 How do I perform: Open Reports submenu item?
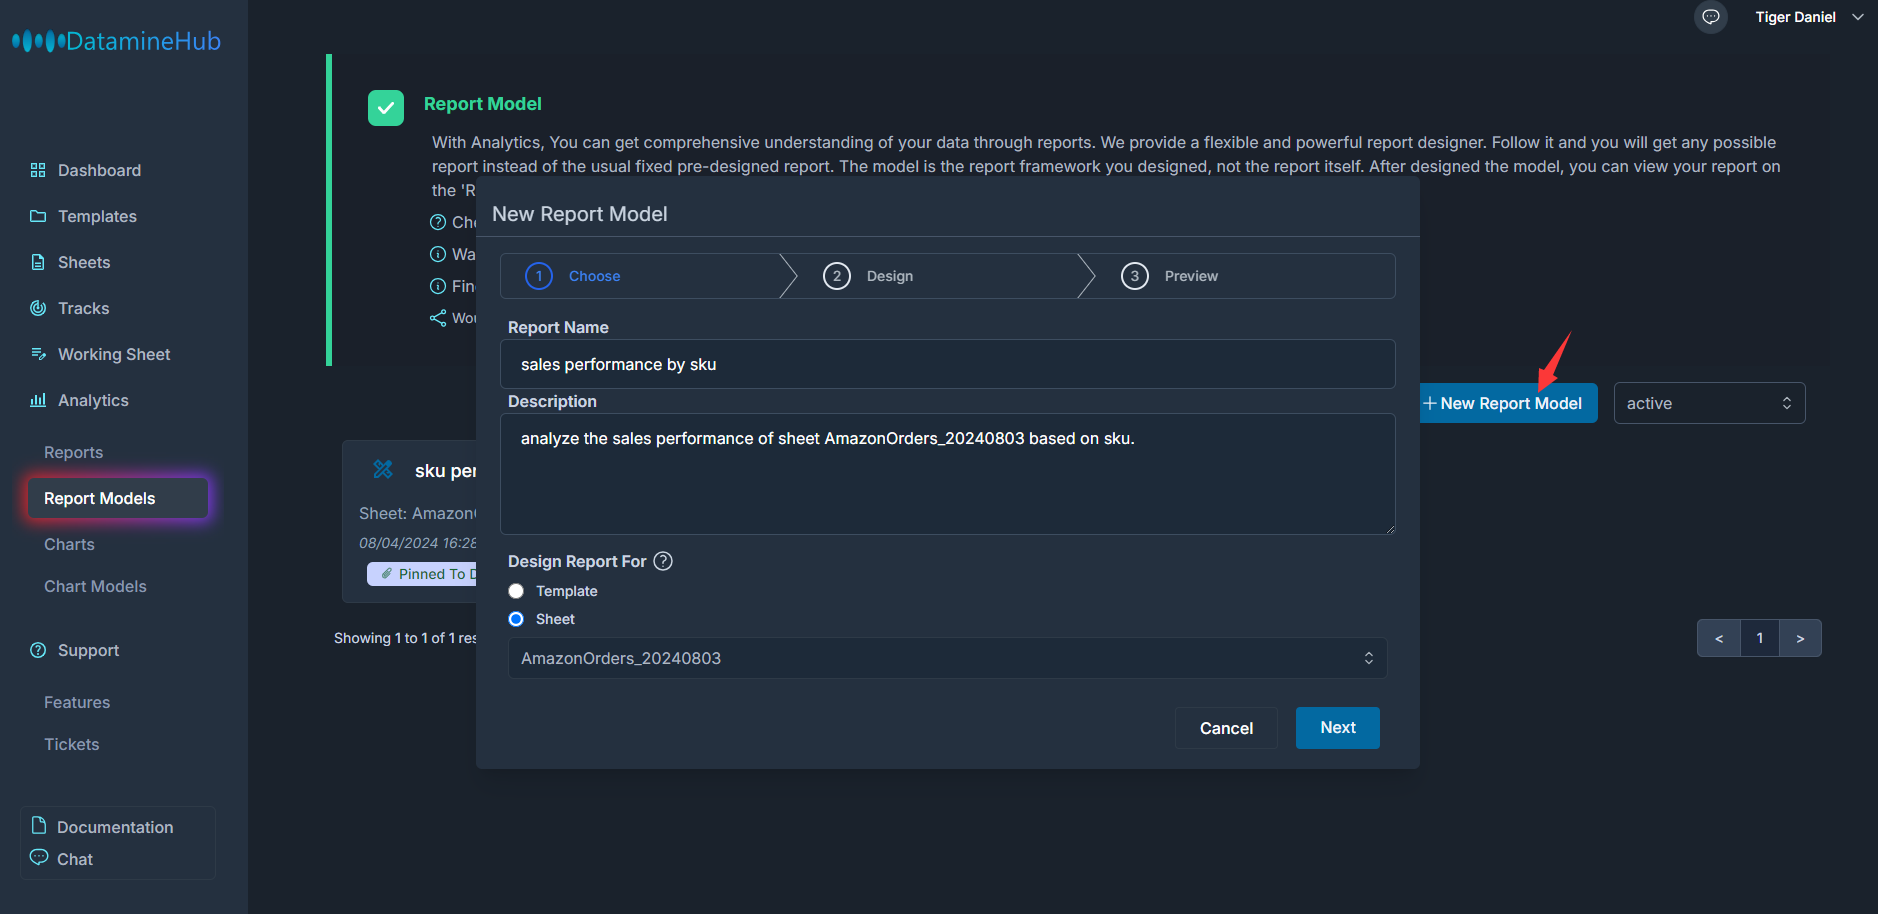(x=73, y=452)
